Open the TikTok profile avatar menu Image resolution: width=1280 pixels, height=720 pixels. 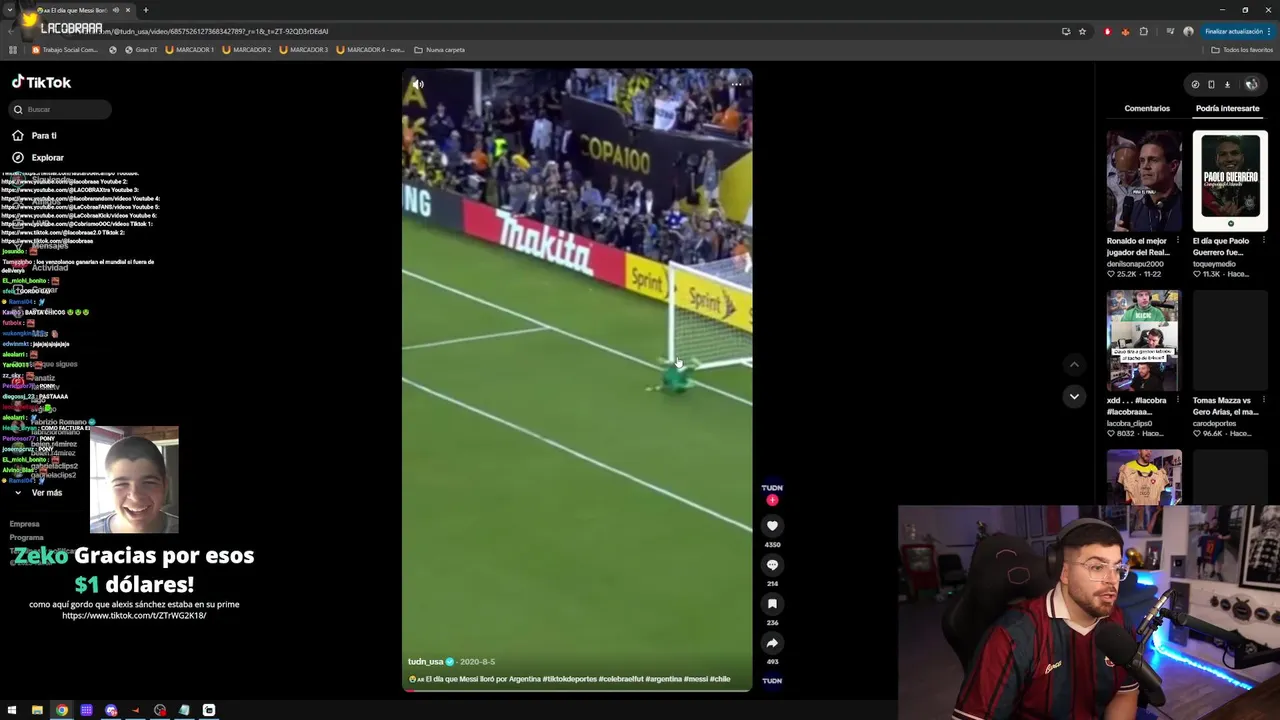1251,84
